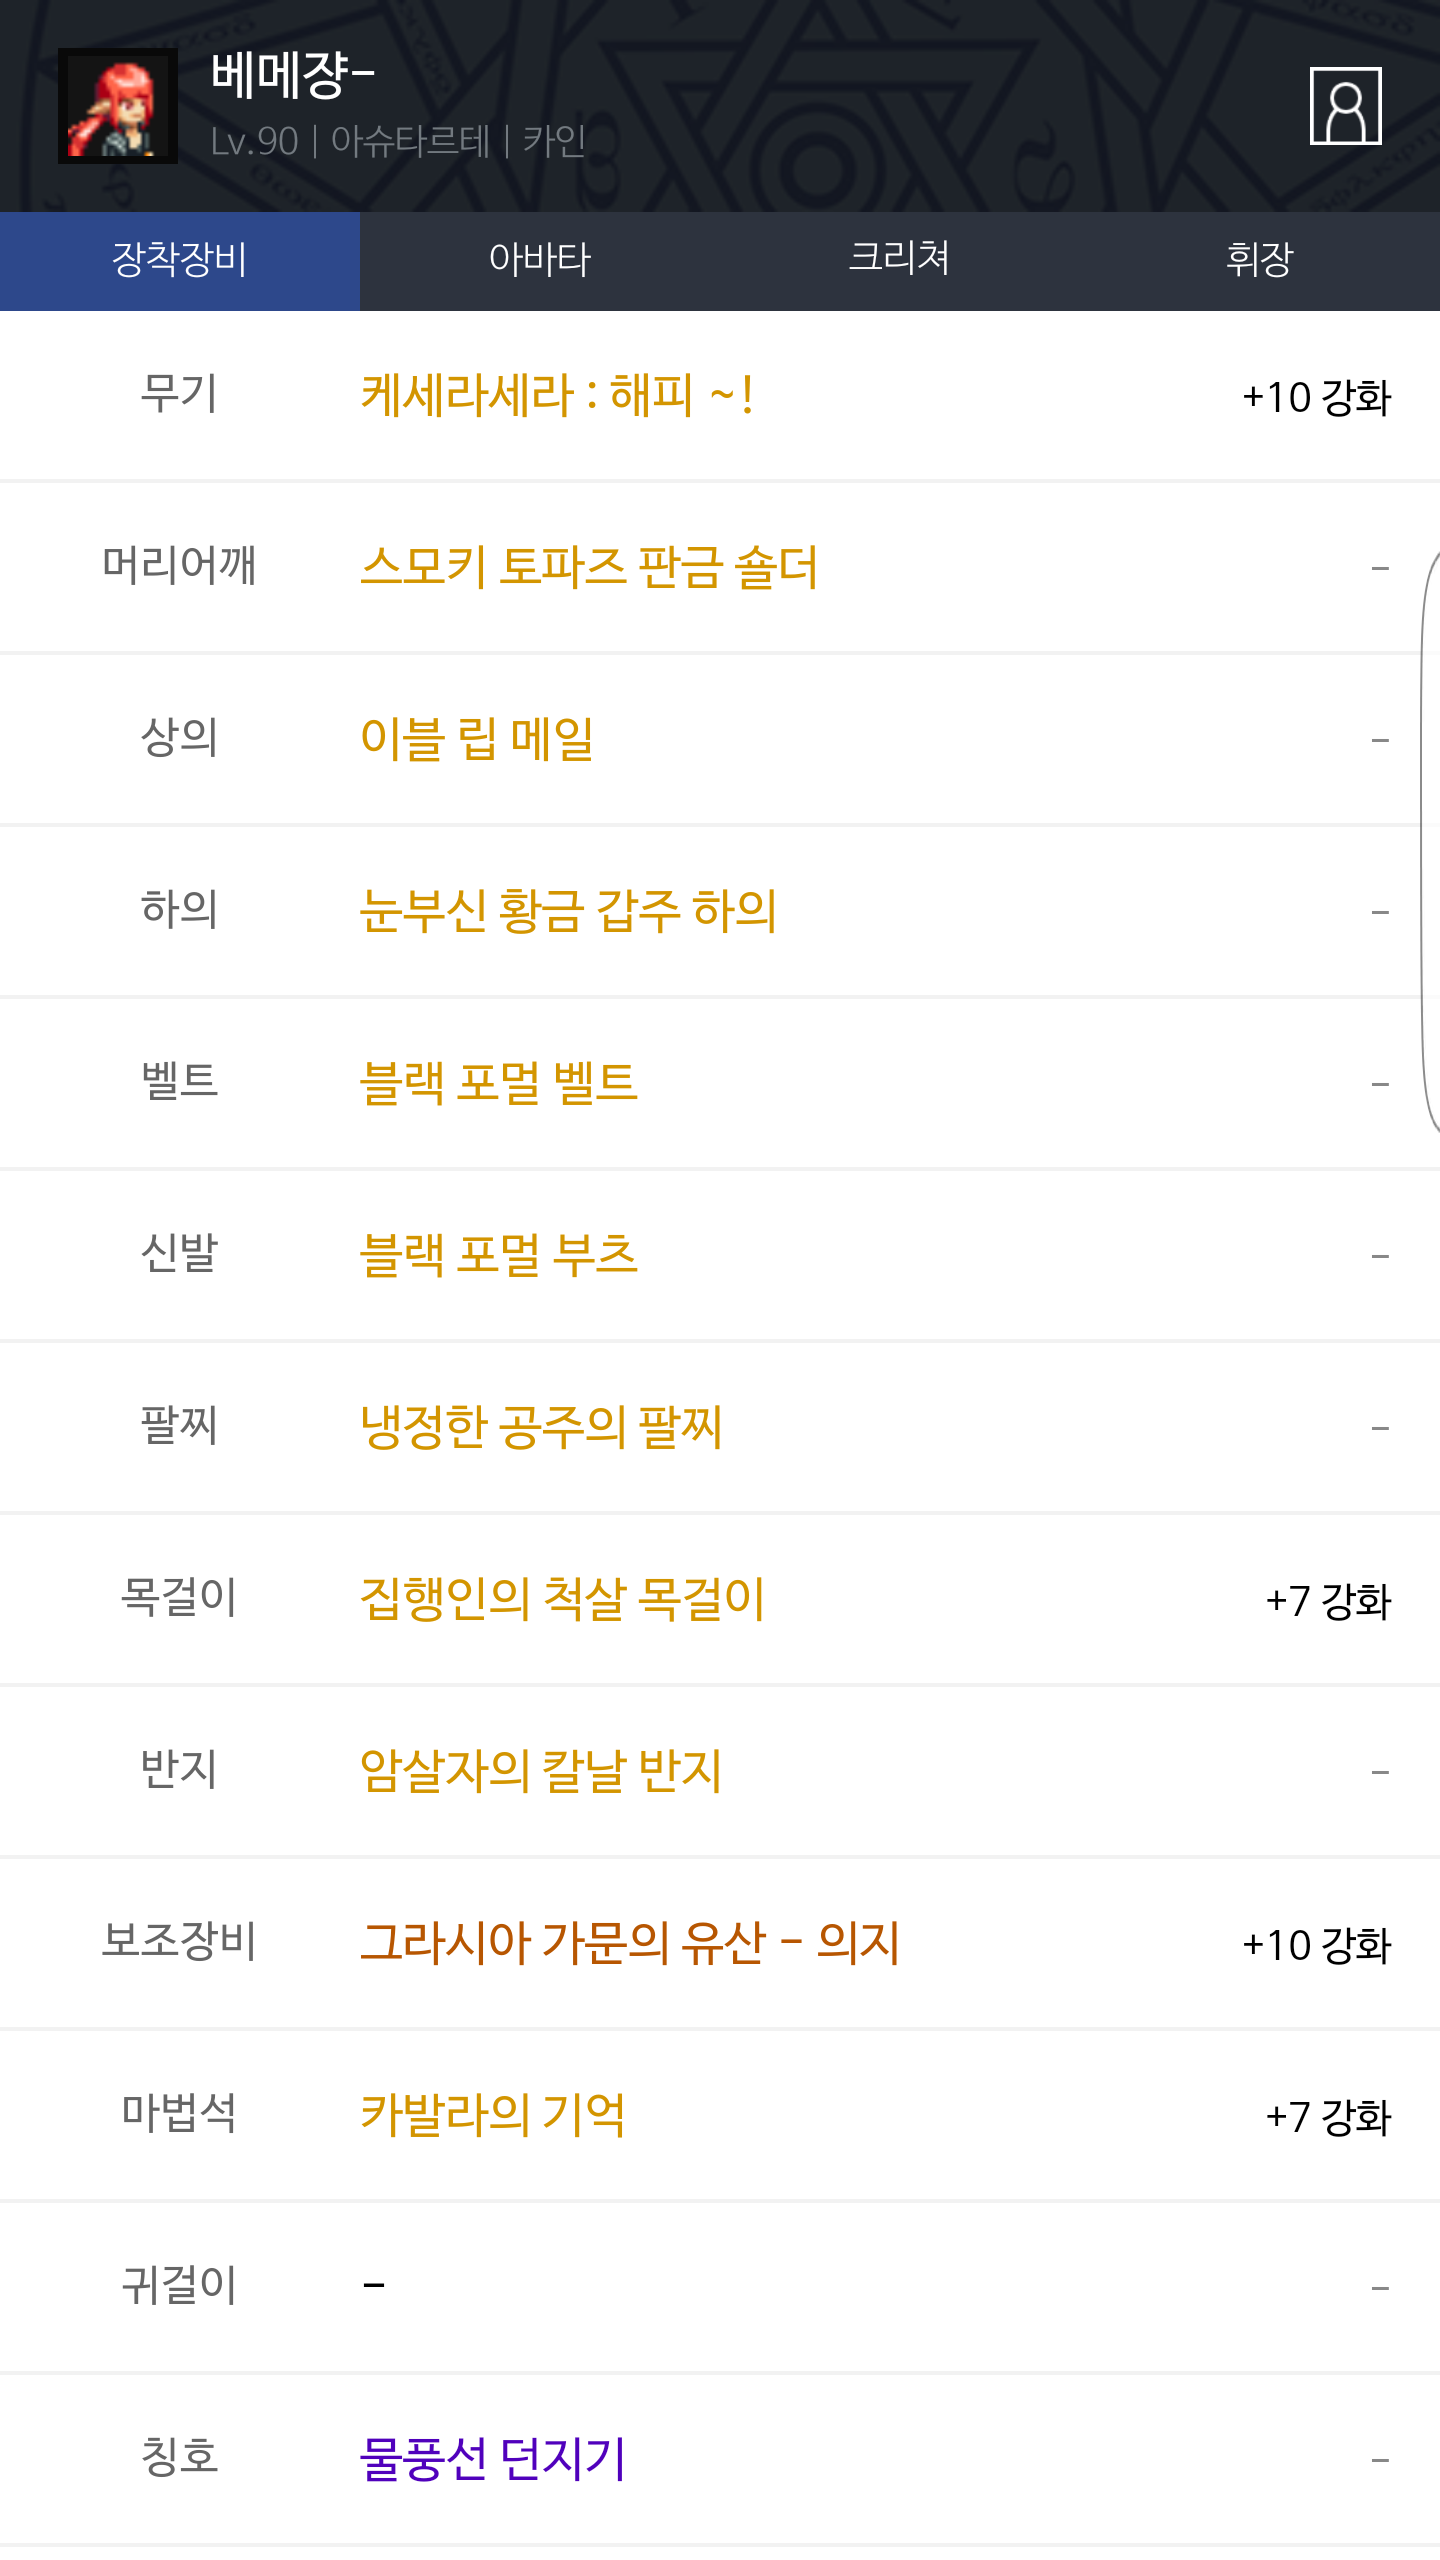Open the 눈부신 황금 갑주 하의 item
The width and height of the screenshot is (1440, 2560).
[568, 912]
